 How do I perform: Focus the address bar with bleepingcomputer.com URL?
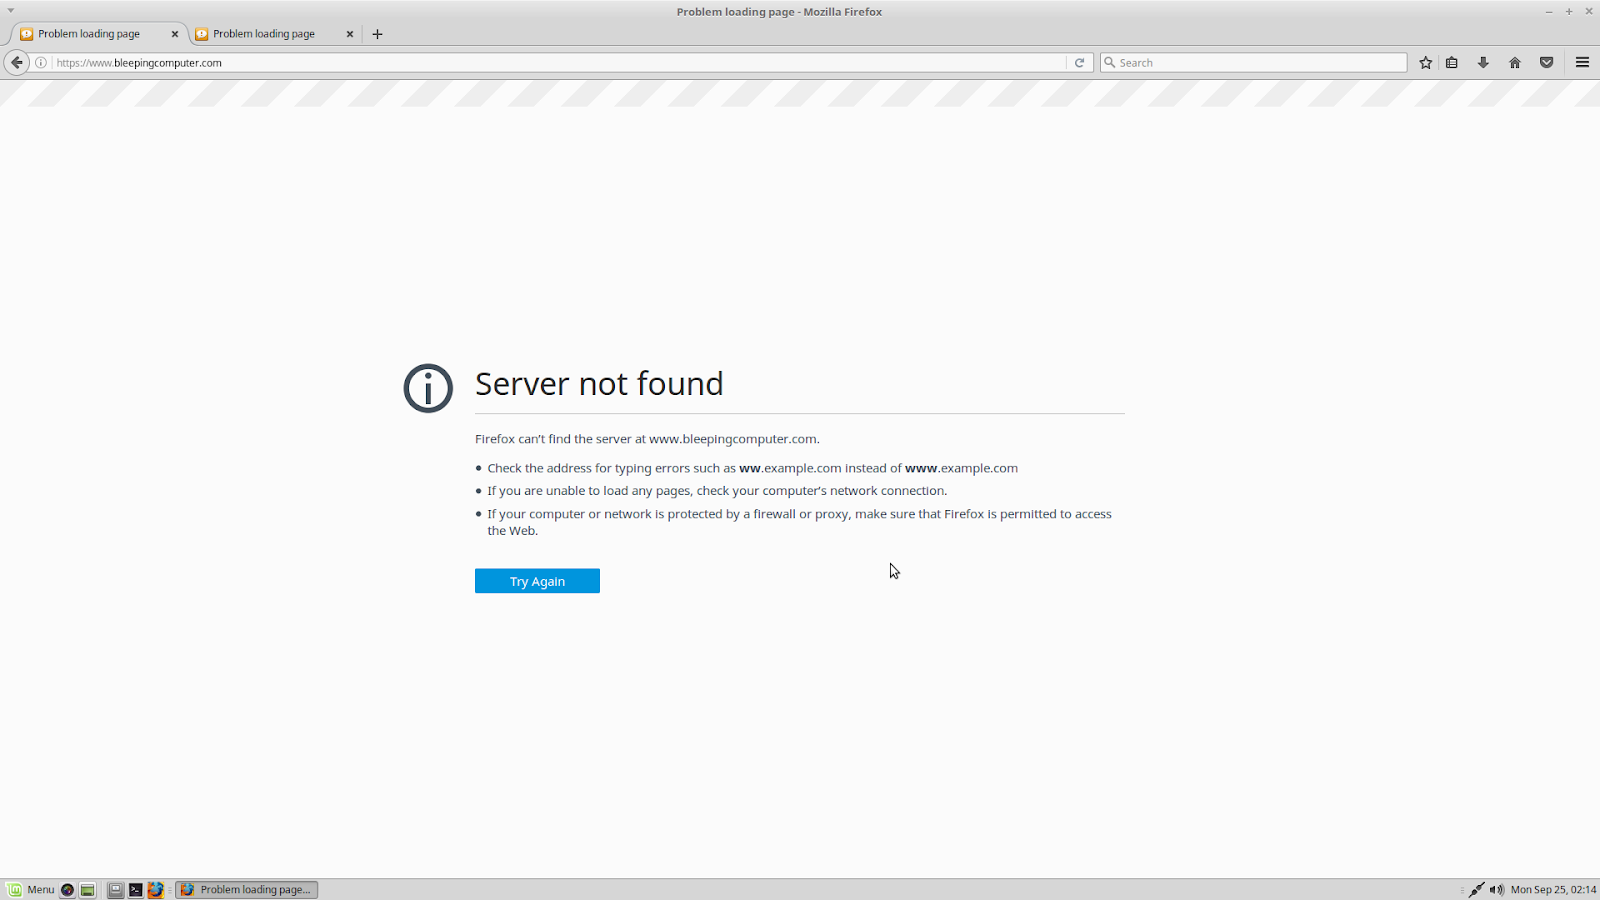point(560,62)
